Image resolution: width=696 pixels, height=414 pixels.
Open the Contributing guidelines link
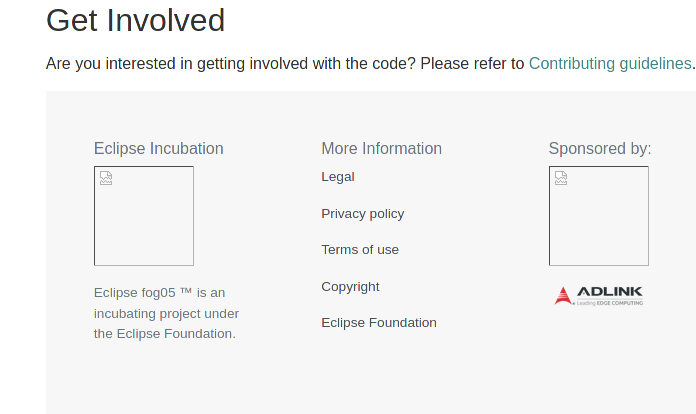click(610, 64)
